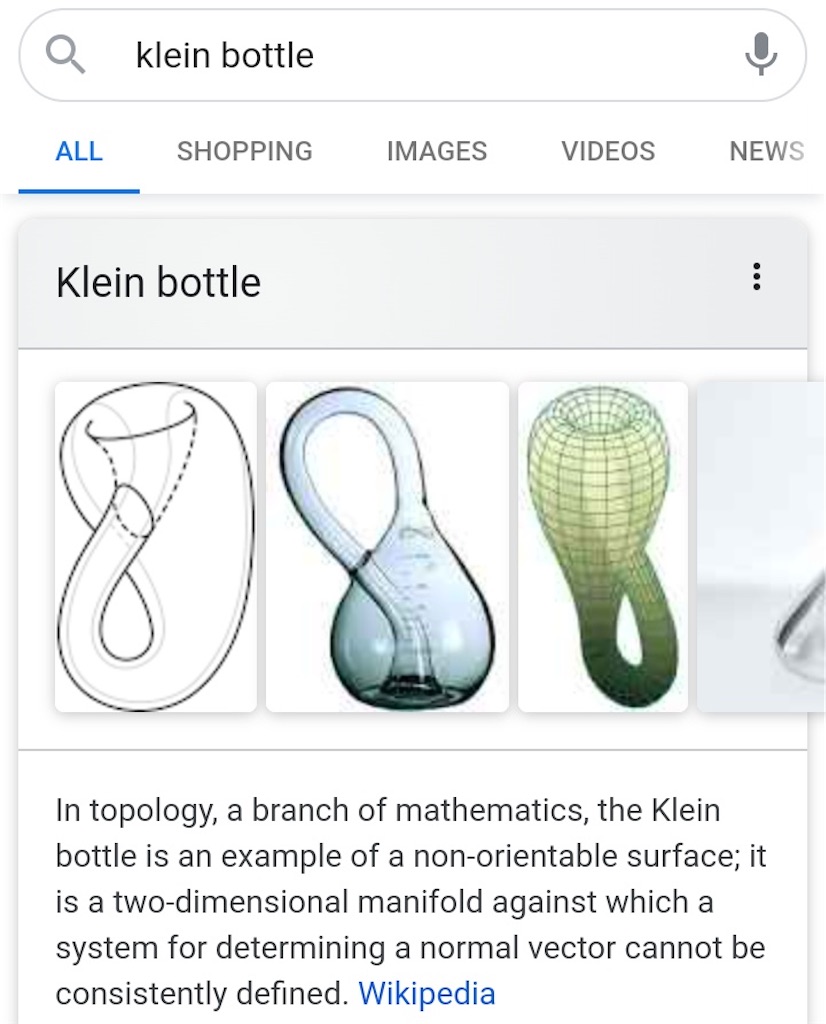This screenshot has width=826, height=1024.
Task: Open the line-drawing Klein bottle thumbnail
Action: click(156, 547)
